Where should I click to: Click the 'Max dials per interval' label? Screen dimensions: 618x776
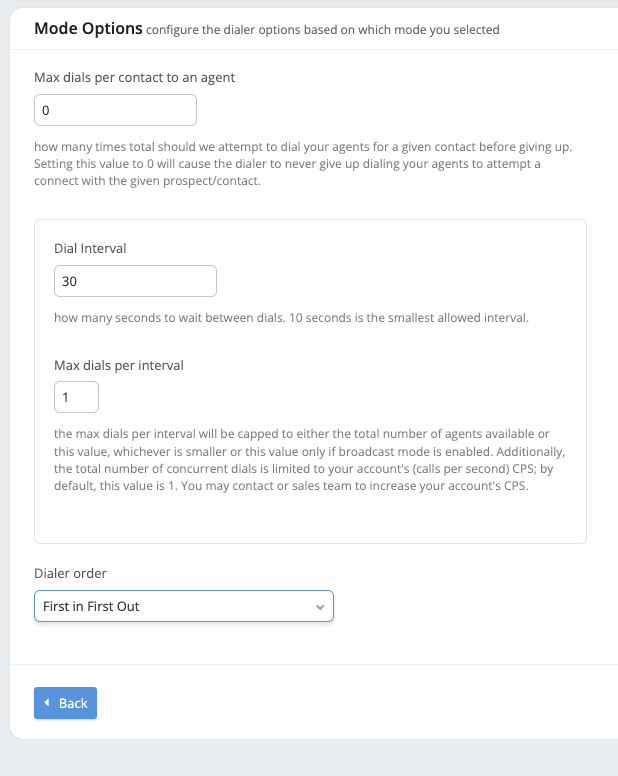tap(119, 366)
